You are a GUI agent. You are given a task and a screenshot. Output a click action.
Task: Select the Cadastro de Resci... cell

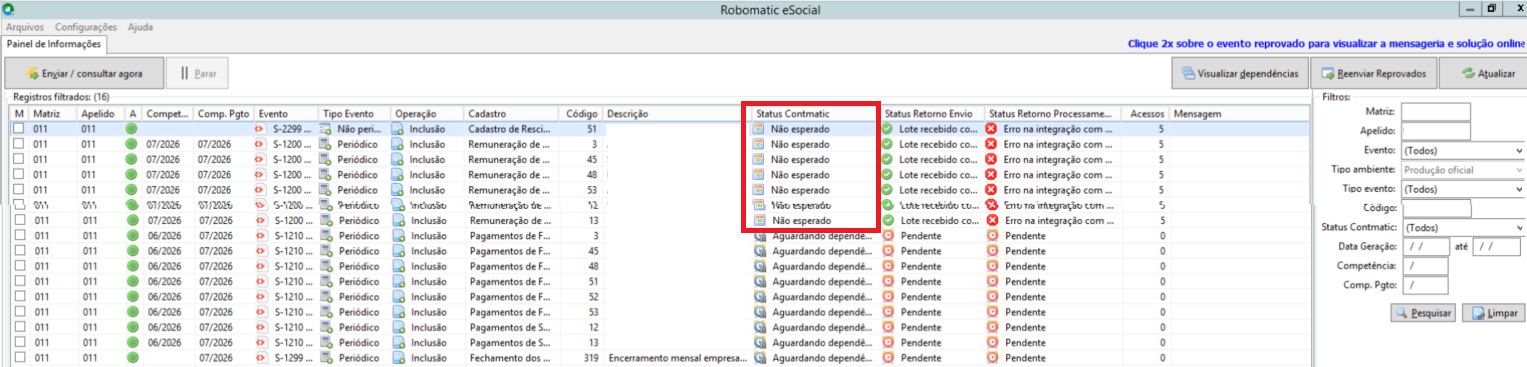pyautogui.click(x=510, y=129)
